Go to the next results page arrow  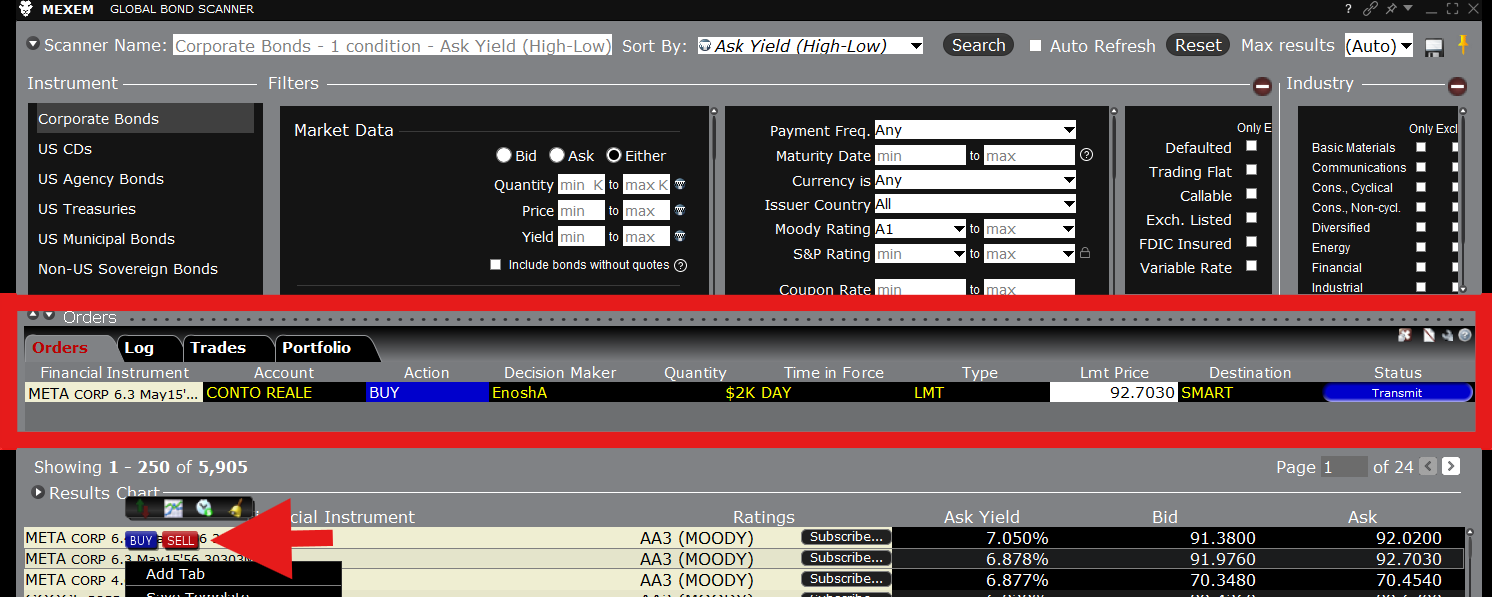point(1451,466)
